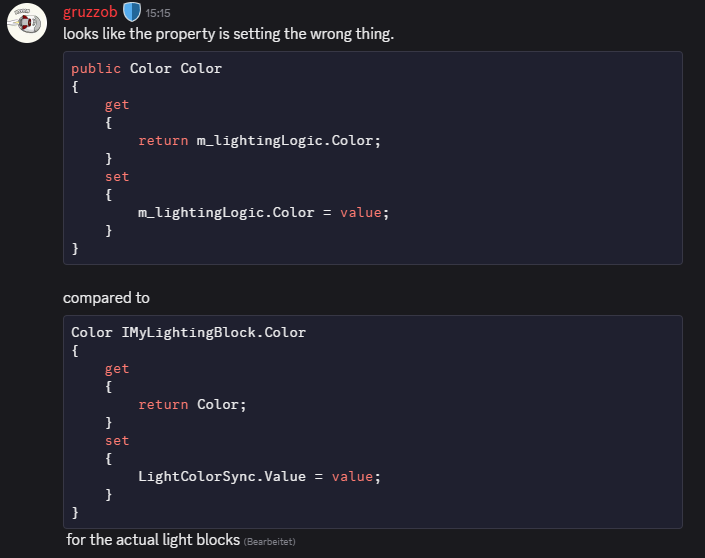Click the "for the actual light blocks" text

154,540
